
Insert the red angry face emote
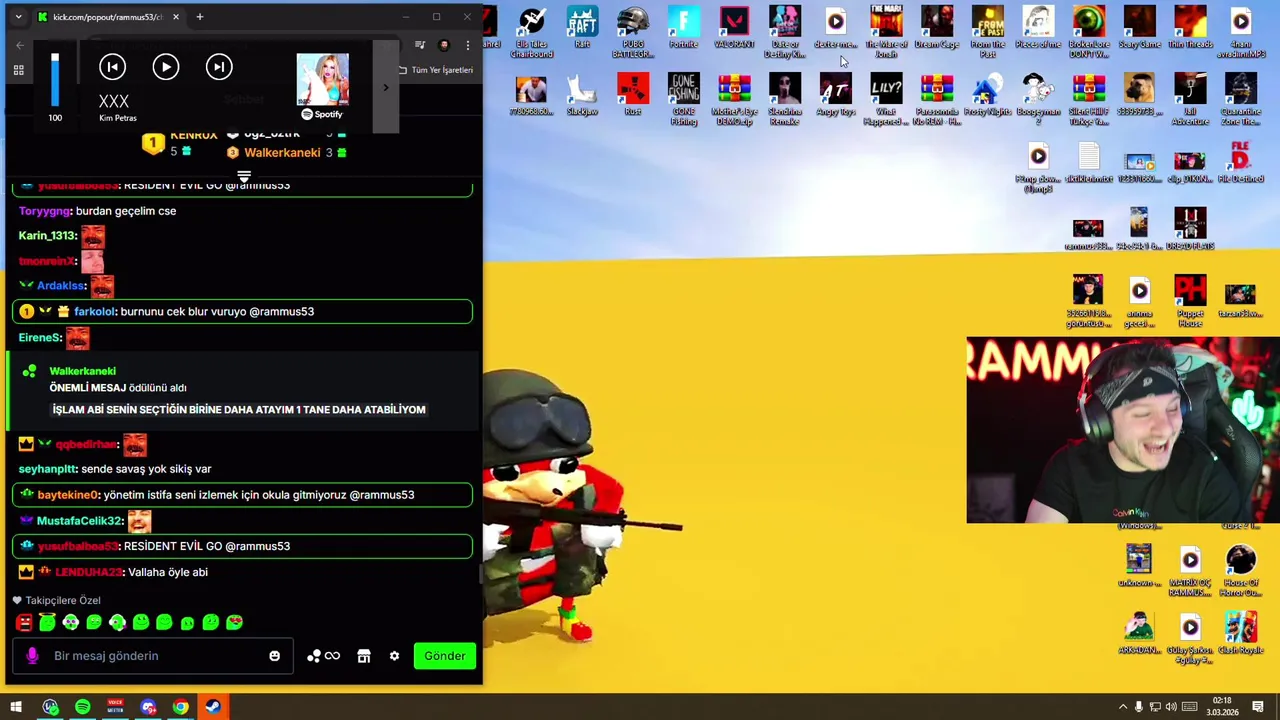pos(24,622)
